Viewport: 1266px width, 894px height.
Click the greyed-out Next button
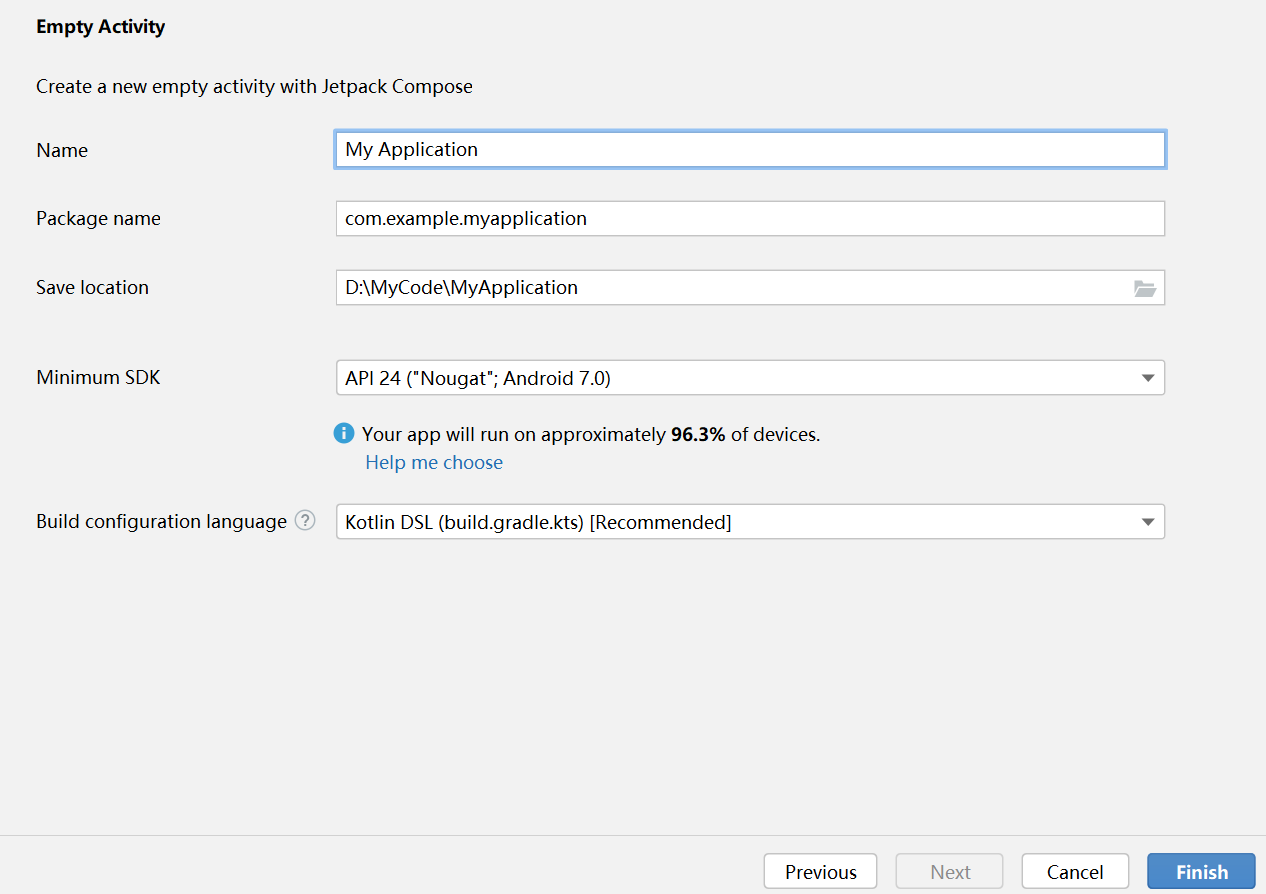pyautogui.click(x=949, y=872)
